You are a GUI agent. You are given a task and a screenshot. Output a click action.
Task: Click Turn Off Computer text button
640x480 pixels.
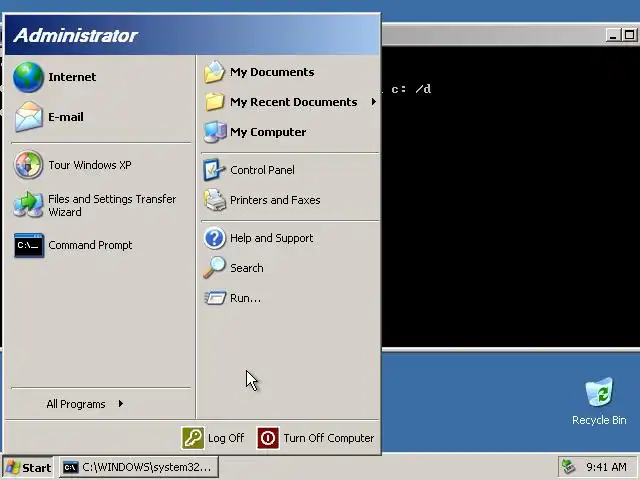coord(329,438)
